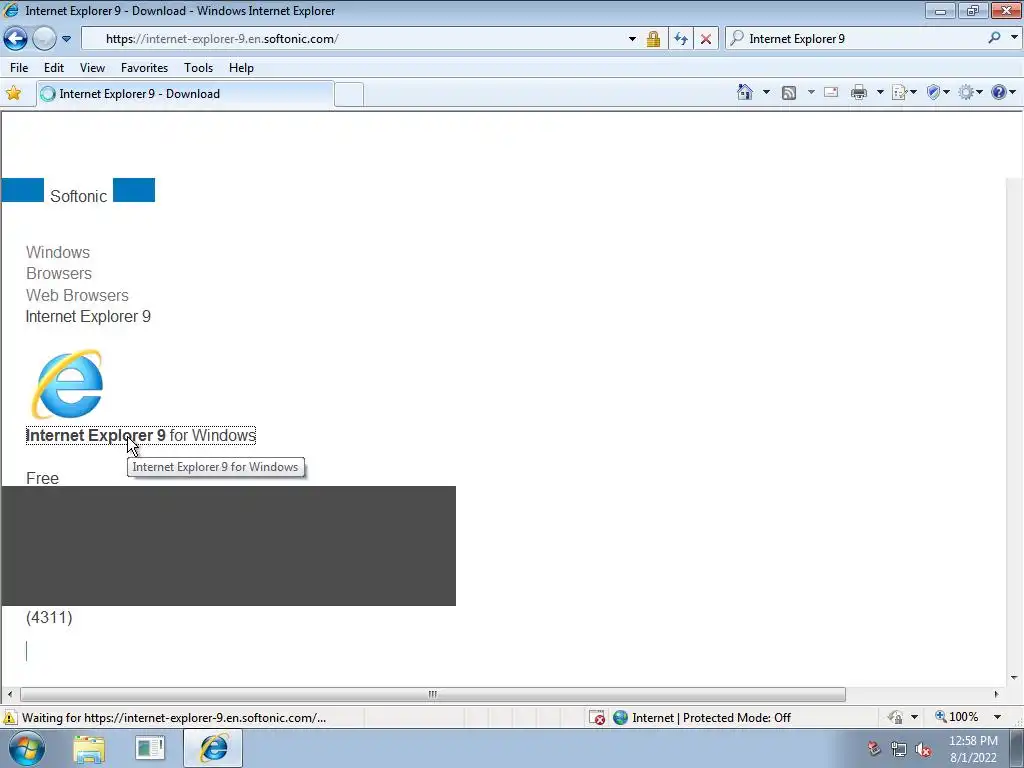Open the File menu
Screen dimensions: 1024x768
coord(19,68)
